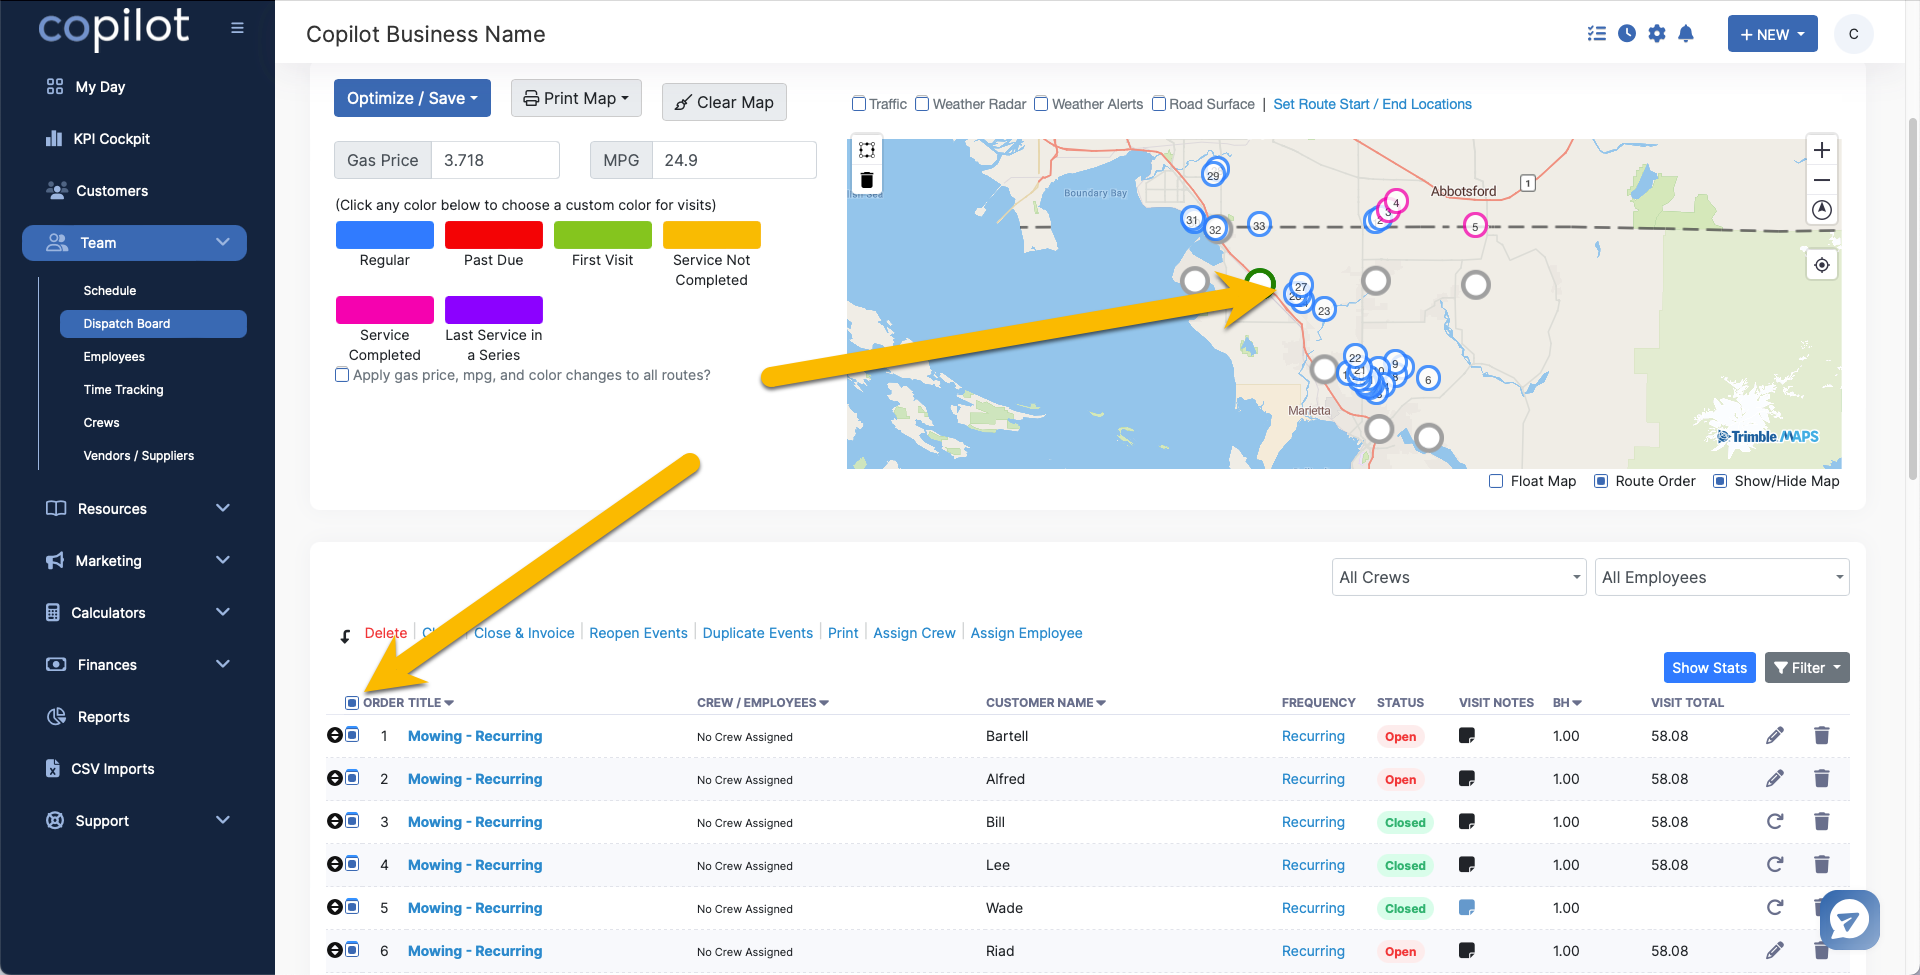
Task: Choose the red Past Due color swatch
Action: point(494,235)
